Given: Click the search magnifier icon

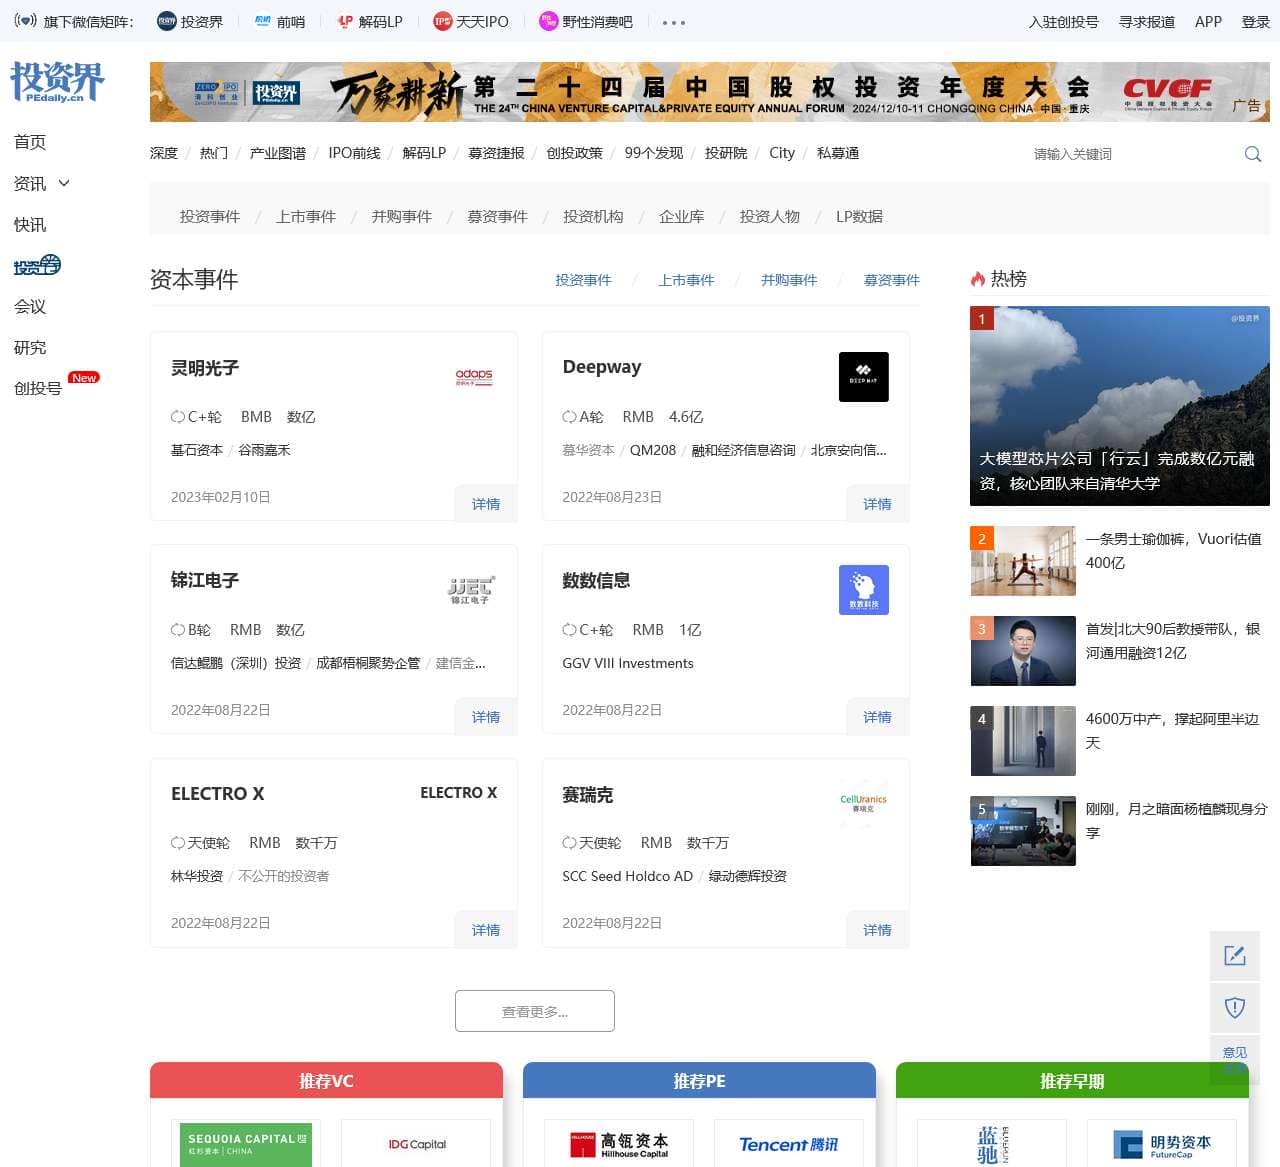Looking at the screenshot, I should pyautogui.click(x=1252, y=154).
